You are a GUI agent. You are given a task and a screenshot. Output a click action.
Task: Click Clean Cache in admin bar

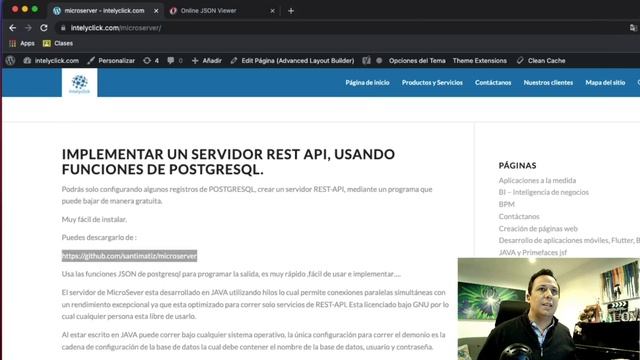(541, 60)
